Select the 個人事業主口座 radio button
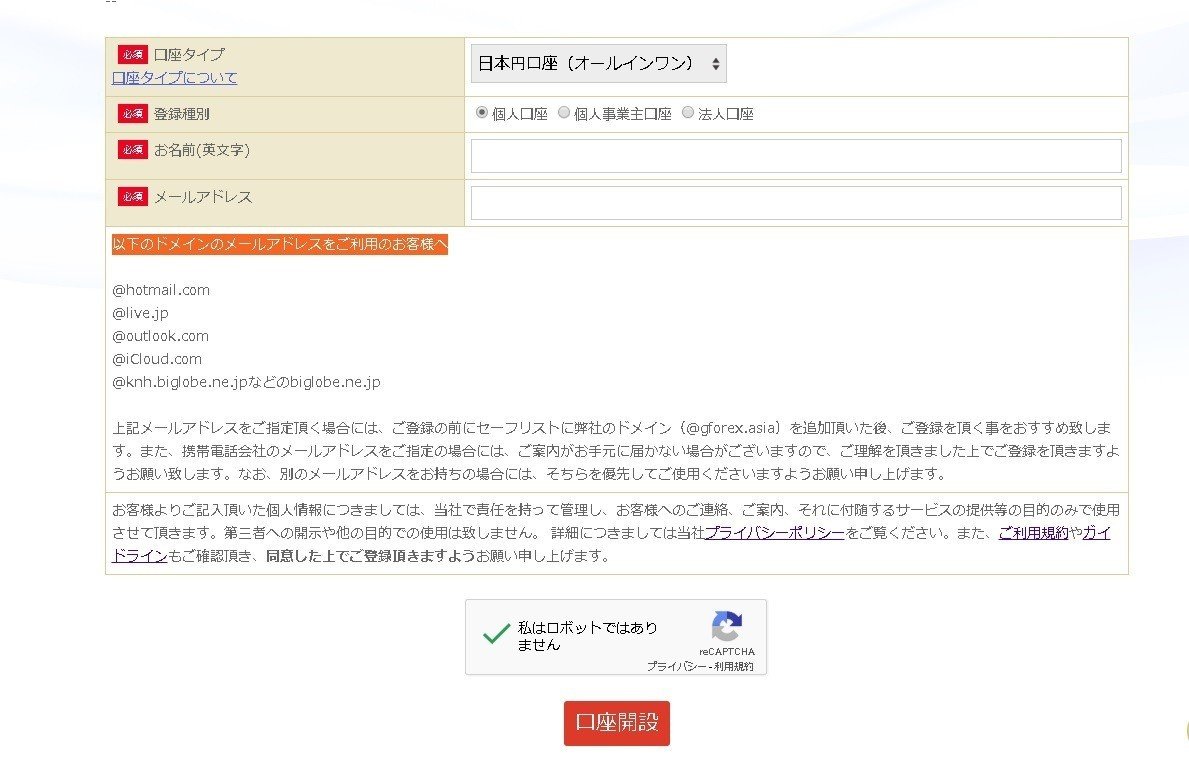The width and height of the screenshot is (1189, 767). [564, 111]
